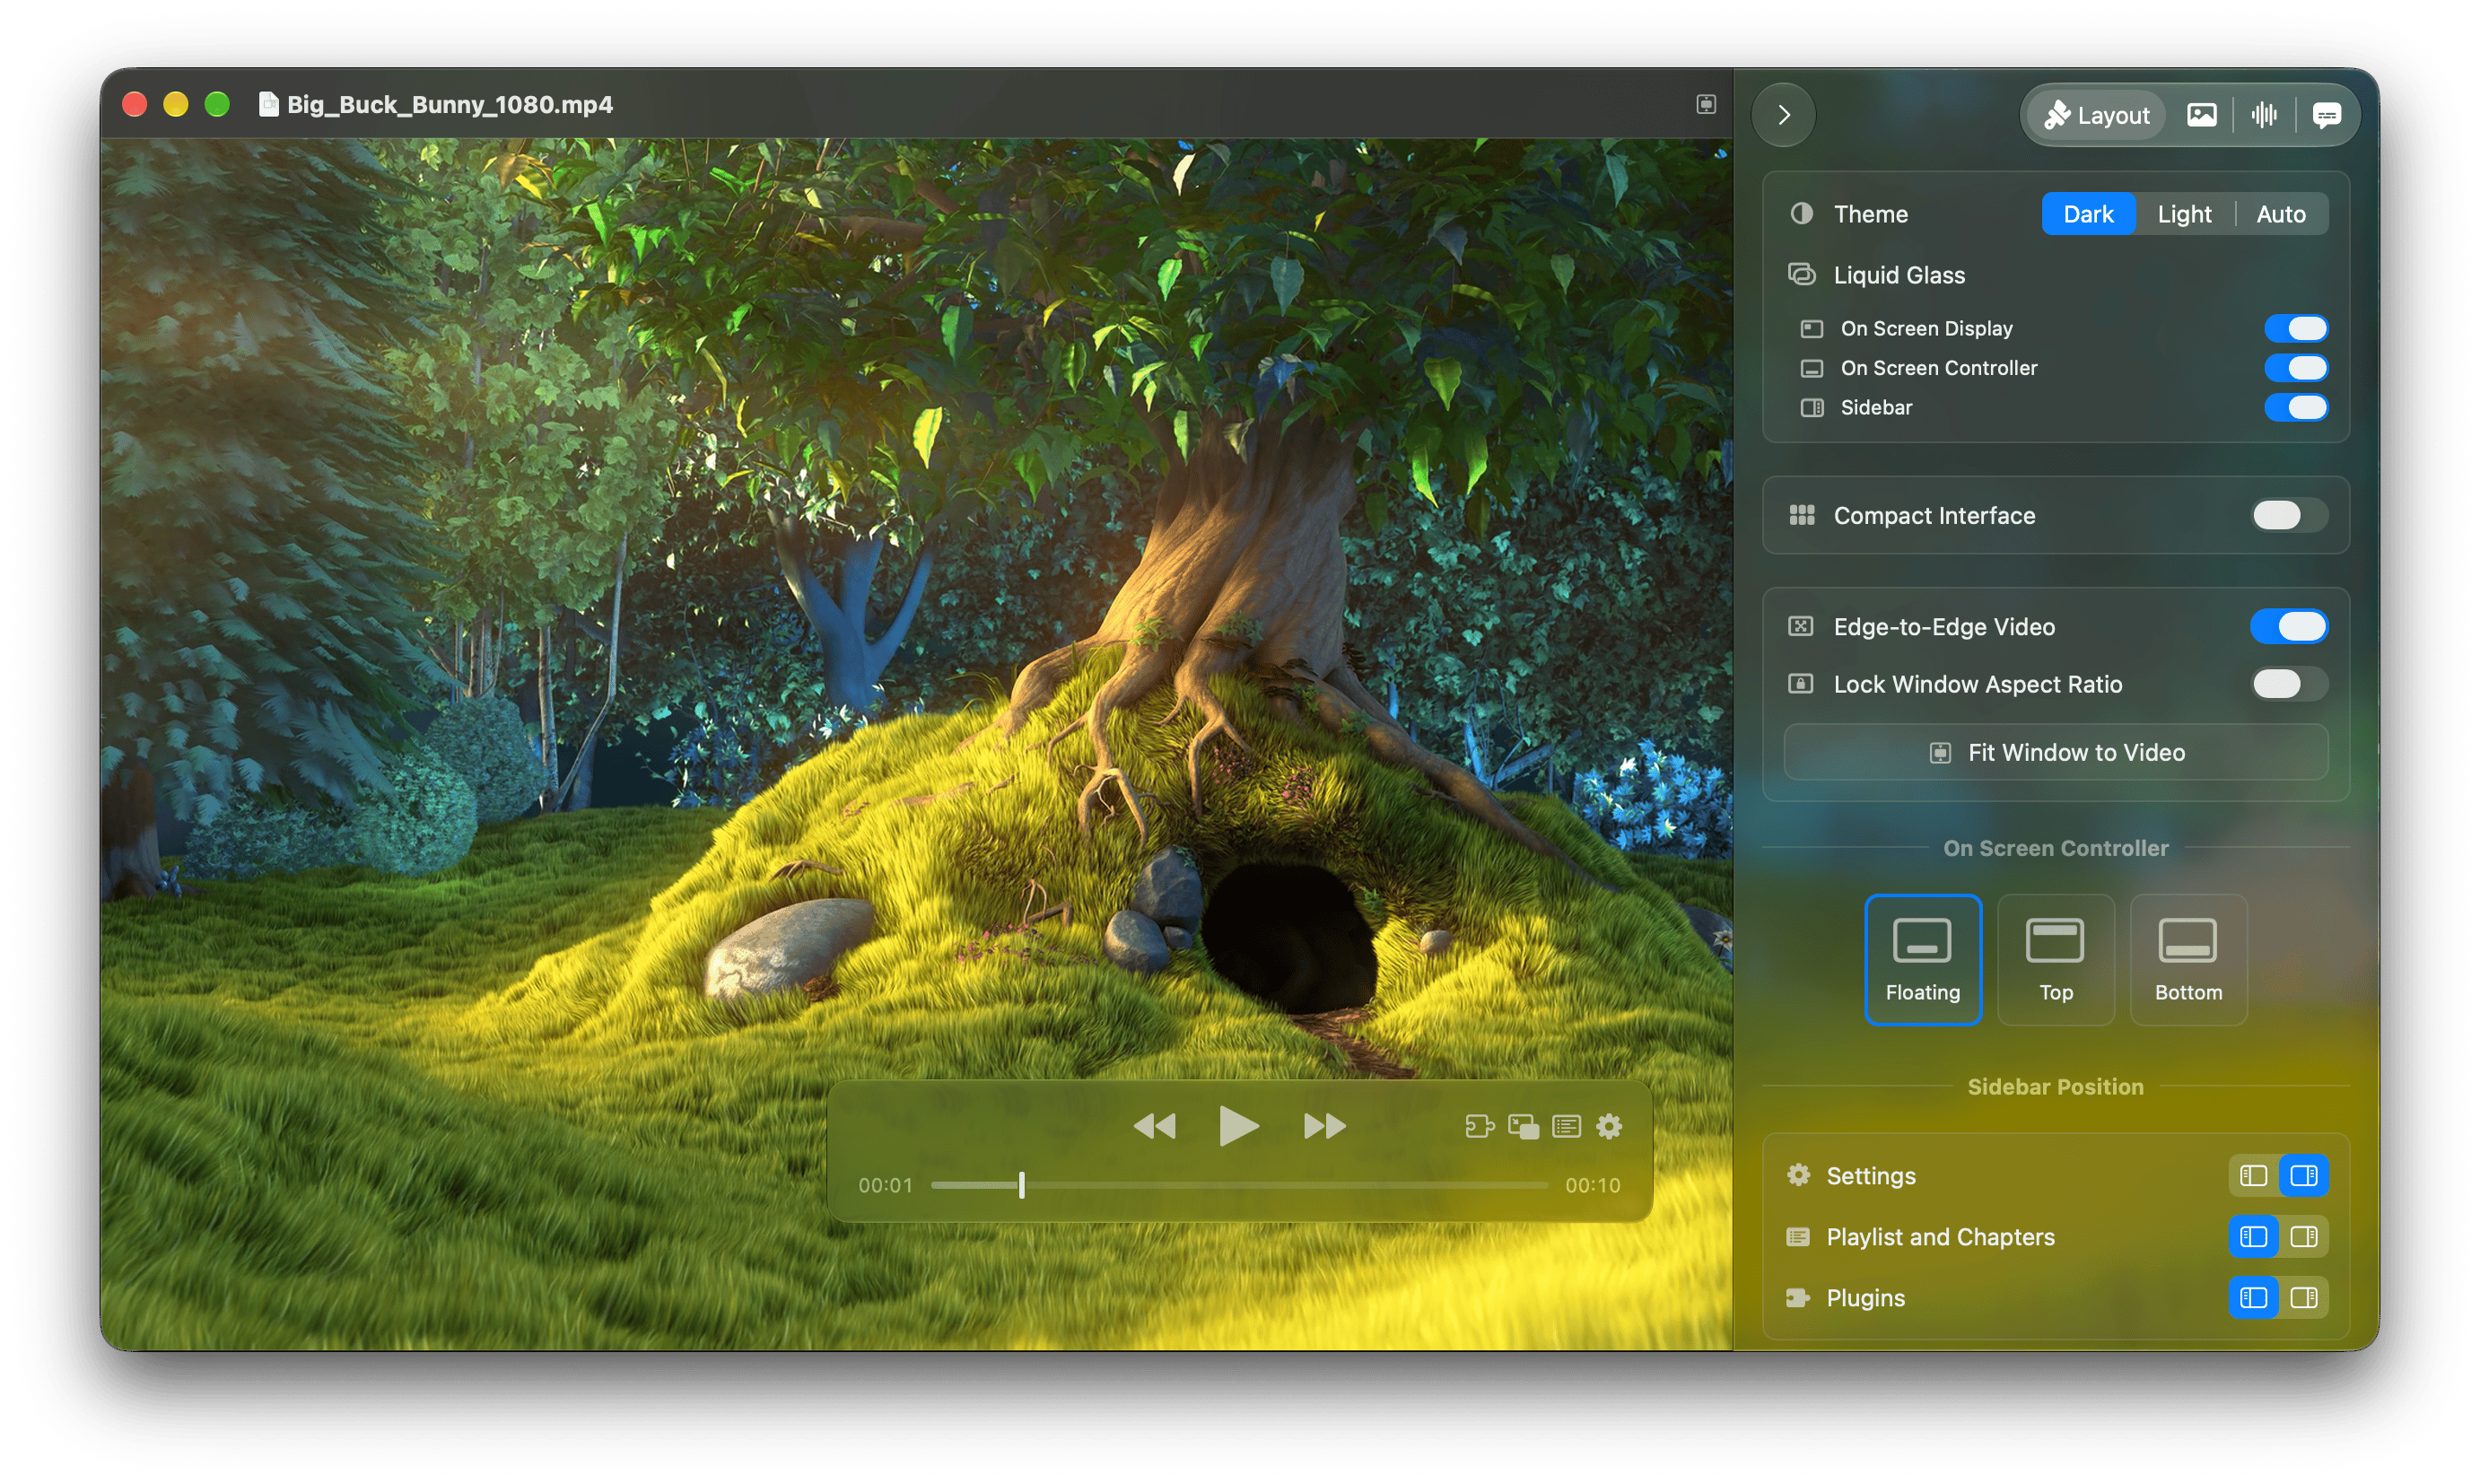Click the playback progress slider track

(1239, 1185)
